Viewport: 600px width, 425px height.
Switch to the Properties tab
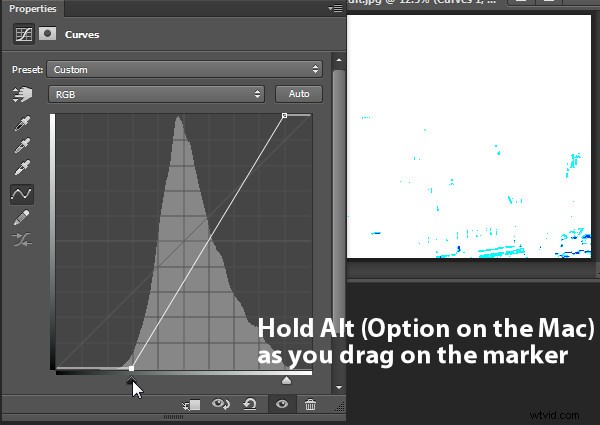tap(33, 8)
